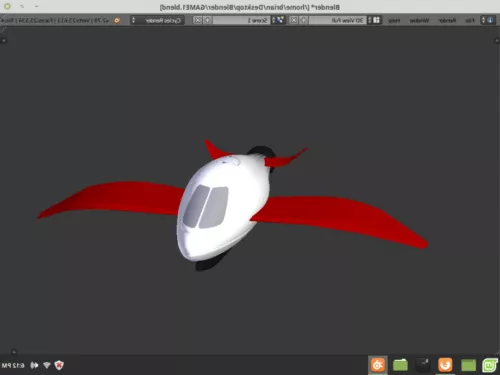Select the Scene name field
This screenshot has width=500, height=375.
pos(241,20)
